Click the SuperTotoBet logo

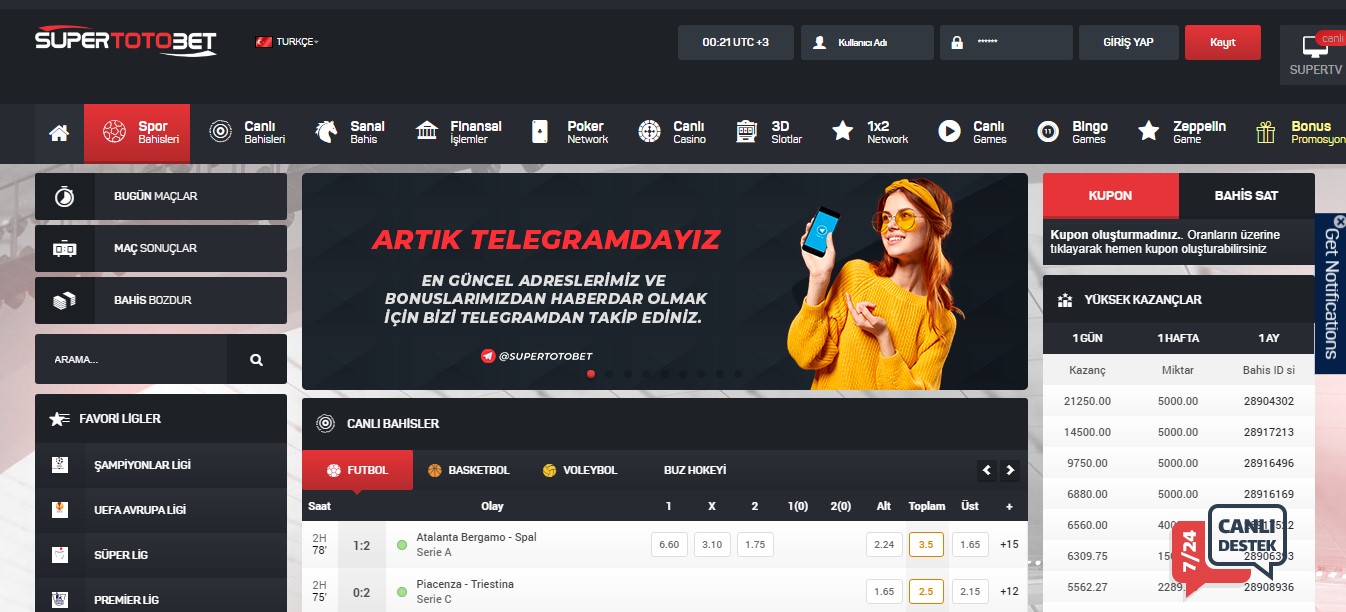125,41
